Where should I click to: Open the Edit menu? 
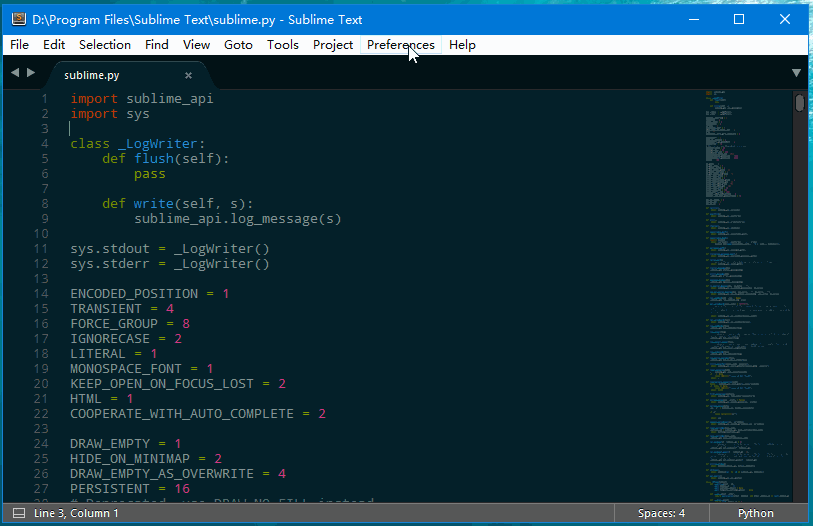[x=54, y=45]
